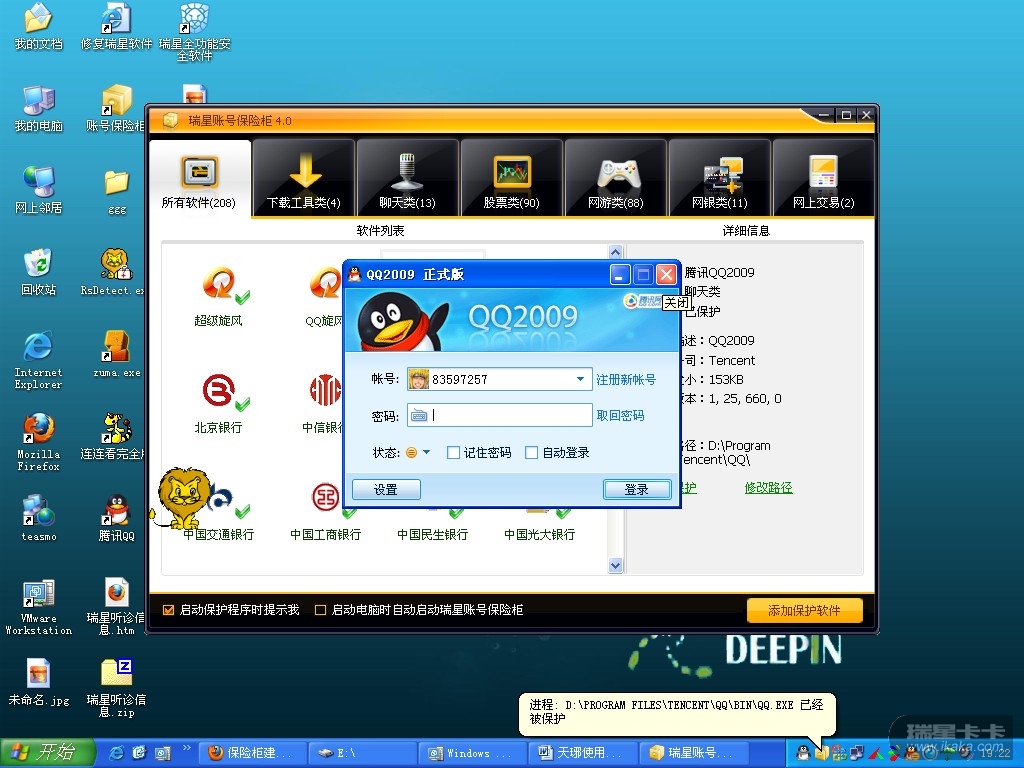Click the 中国交通银行 entry

(219, 534)
